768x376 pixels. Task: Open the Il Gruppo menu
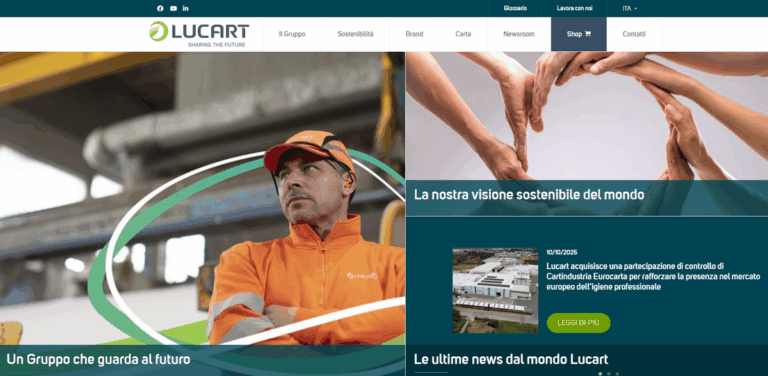pos(292,34)
